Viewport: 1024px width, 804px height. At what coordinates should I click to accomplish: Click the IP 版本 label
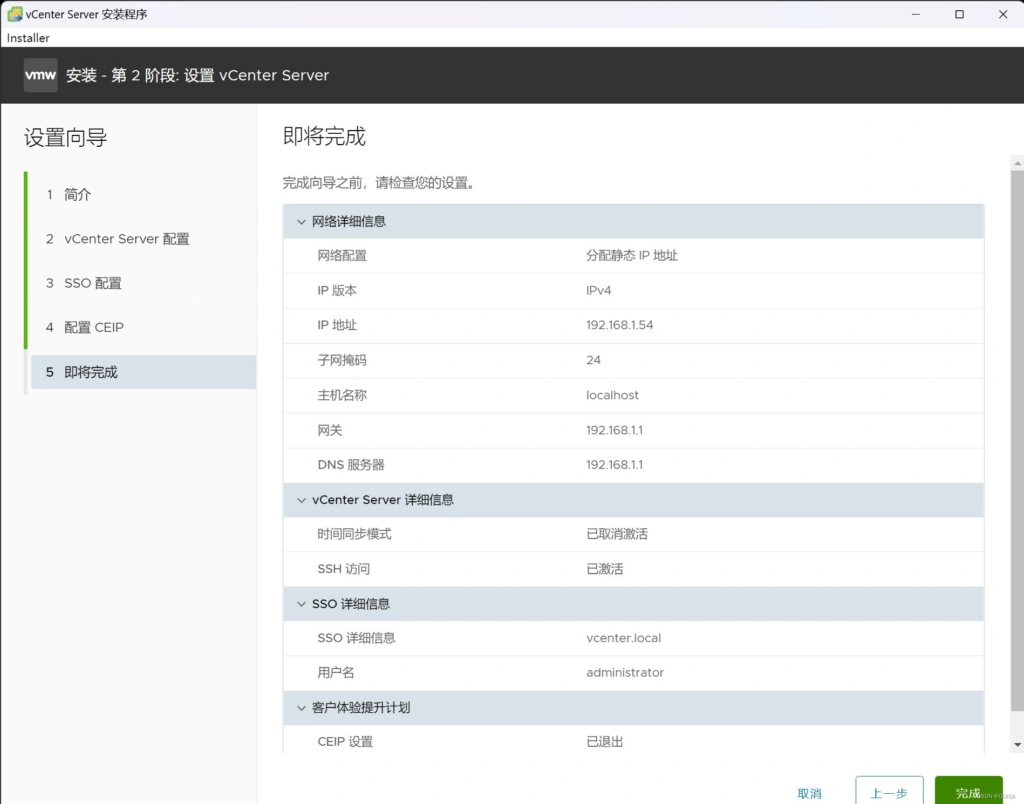click(337, 291)
